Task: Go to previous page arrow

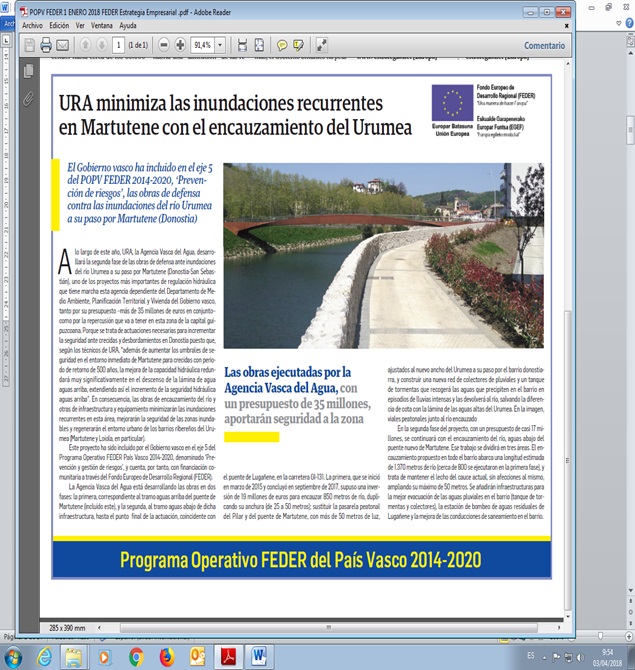Action: click(x=85, y=44)
